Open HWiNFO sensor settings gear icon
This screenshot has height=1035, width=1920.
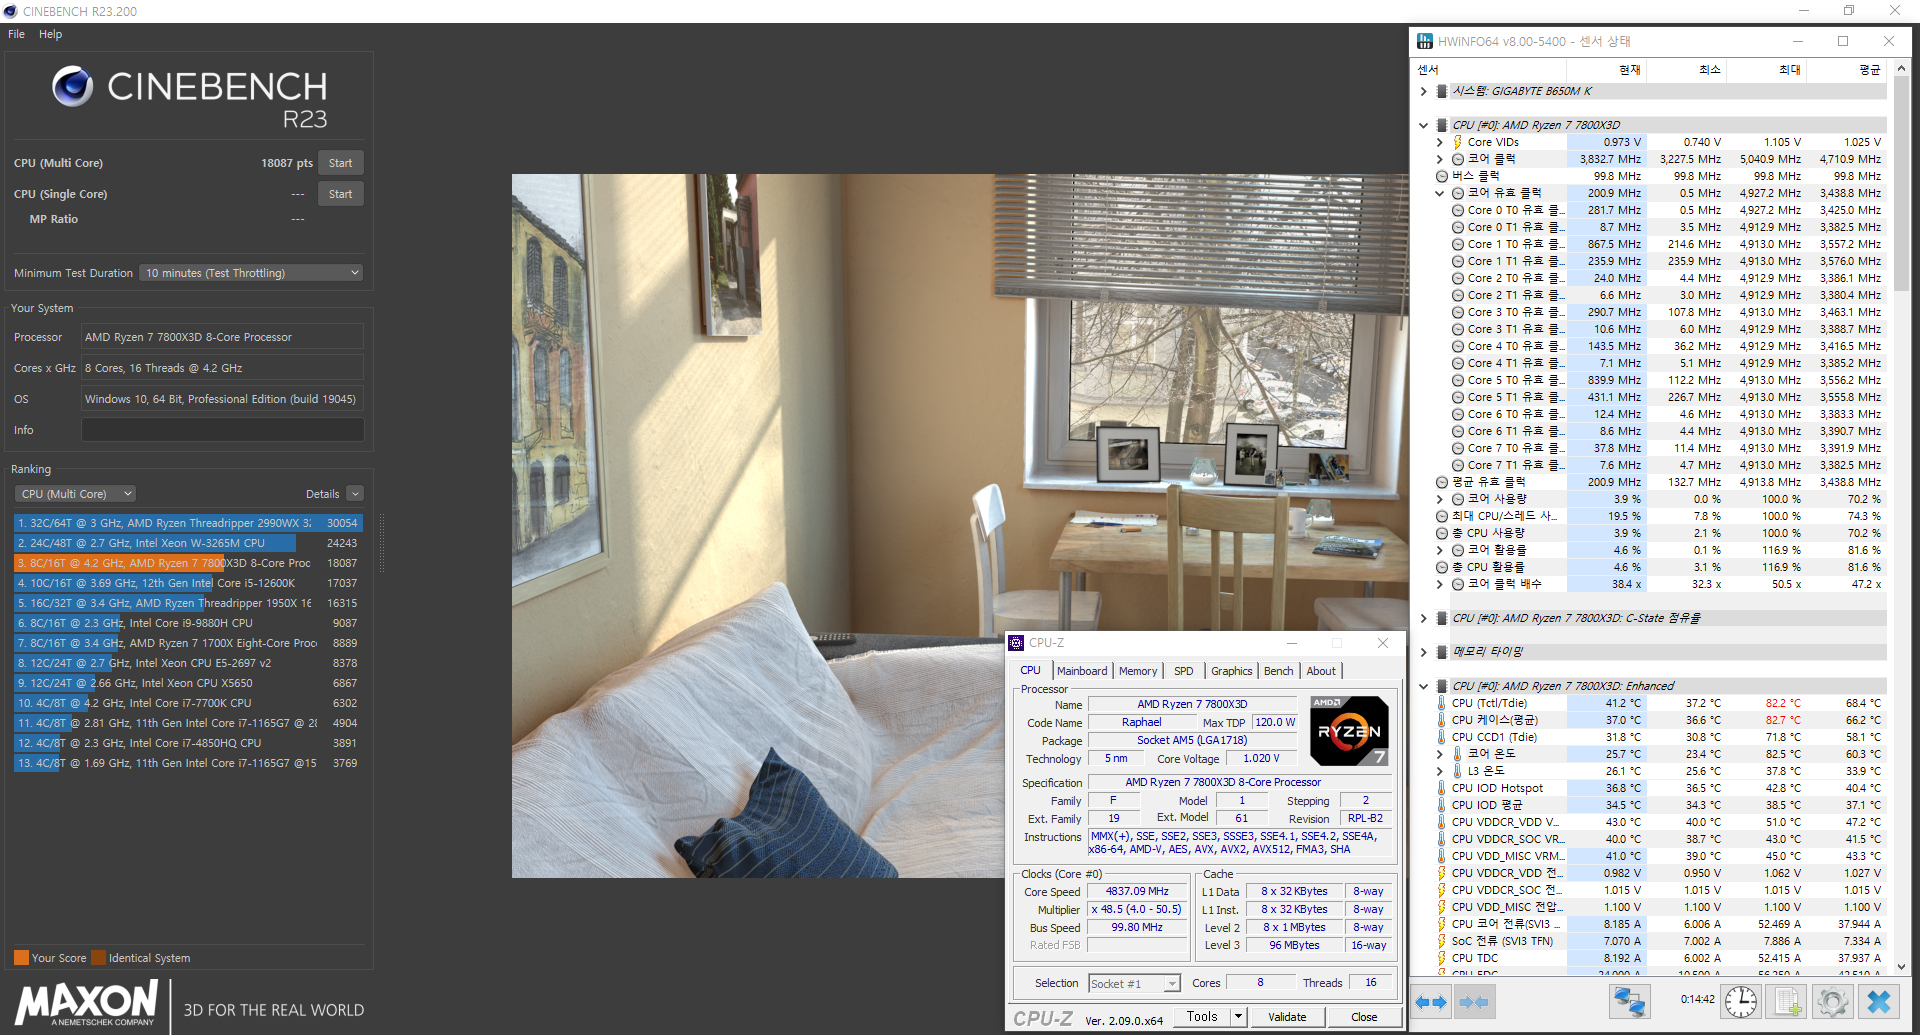coord(1833,1001)
